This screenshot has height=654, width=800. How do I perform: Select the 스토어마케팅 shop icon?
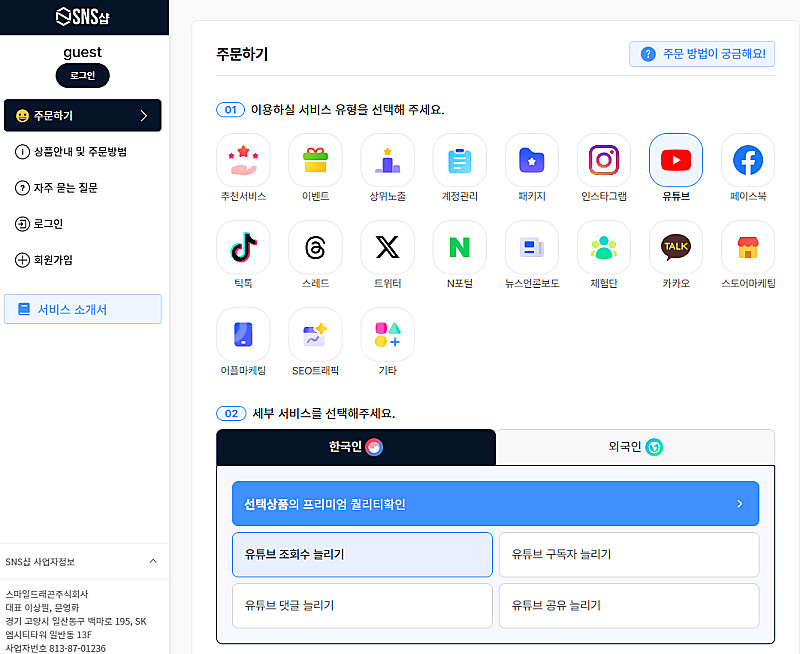tap(748, 247)
